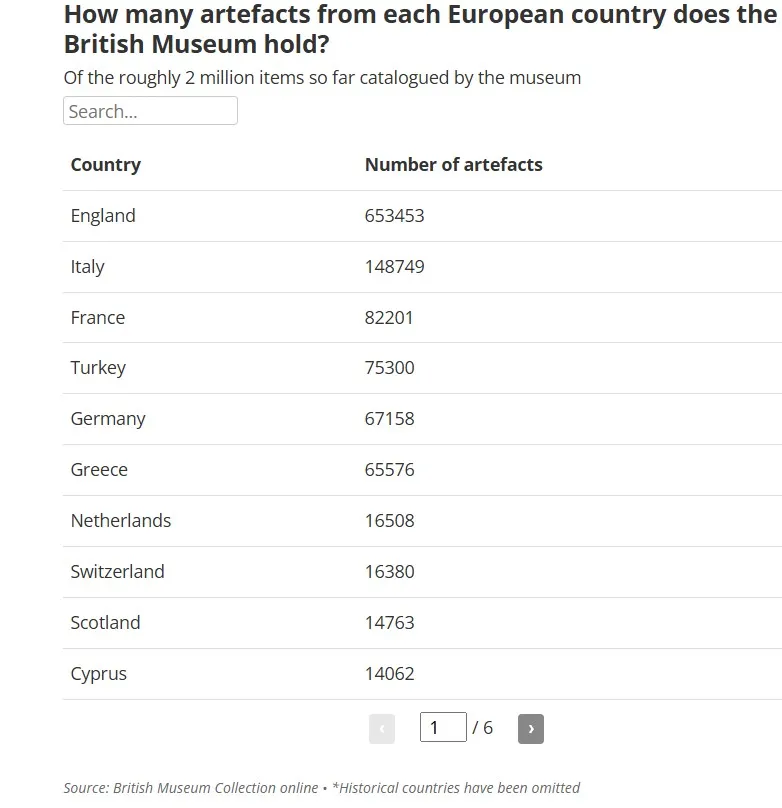Viewport: 782px width, 808px height.
Task: Focus the Search input field
Action: pos(150,110)
